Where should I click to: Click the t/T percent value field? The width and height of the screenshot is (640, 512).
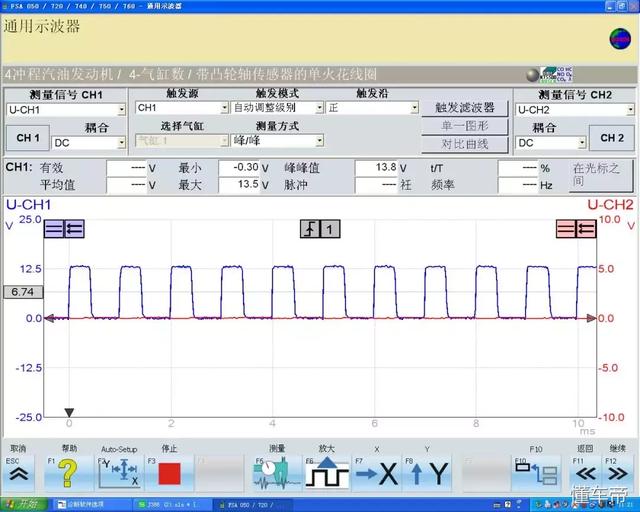pyautogui.click(x=518, y=167)
